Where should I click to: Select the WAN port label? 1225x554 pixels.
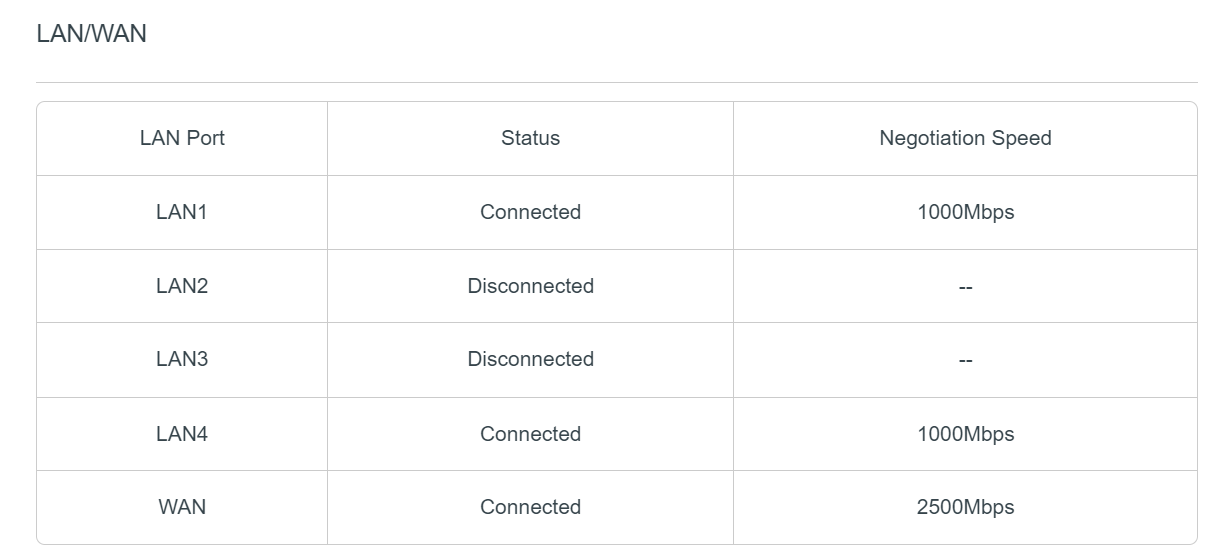click(182, 507)
